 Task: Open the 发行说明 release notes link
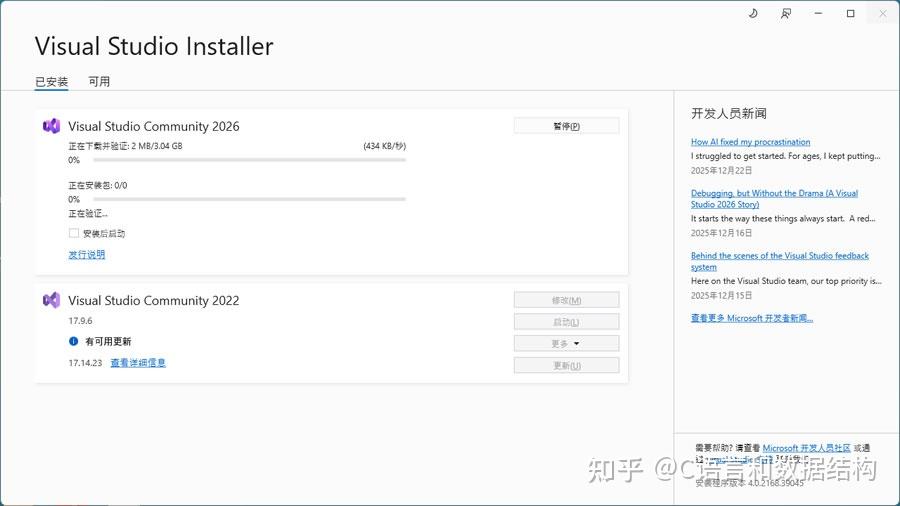(87, 255)
